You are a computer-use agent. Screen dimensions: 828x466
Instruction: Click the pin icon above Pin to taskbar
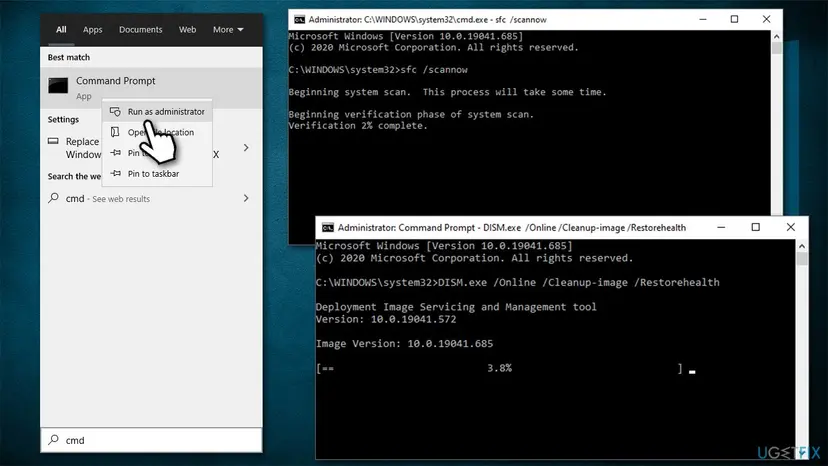point(115,153)
